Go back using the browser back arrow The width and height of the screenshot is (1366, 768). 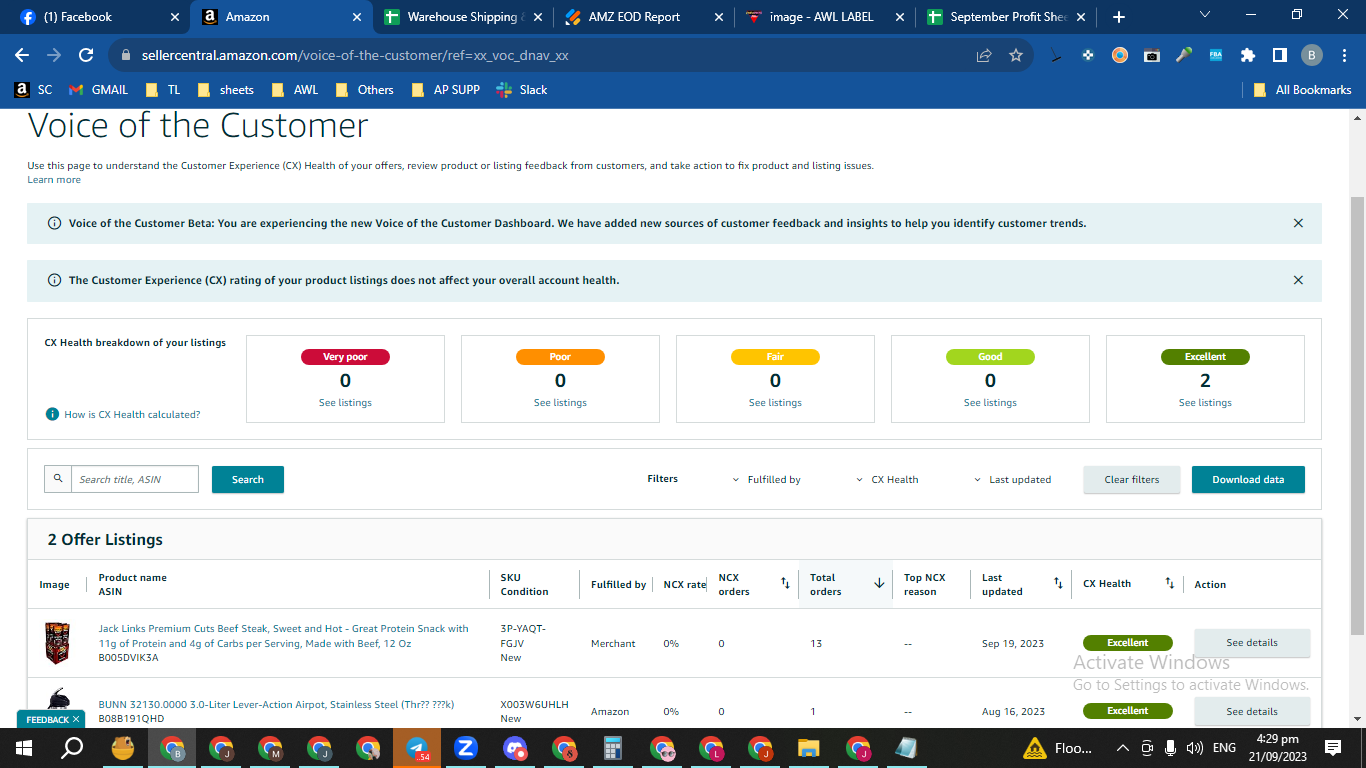22,56
